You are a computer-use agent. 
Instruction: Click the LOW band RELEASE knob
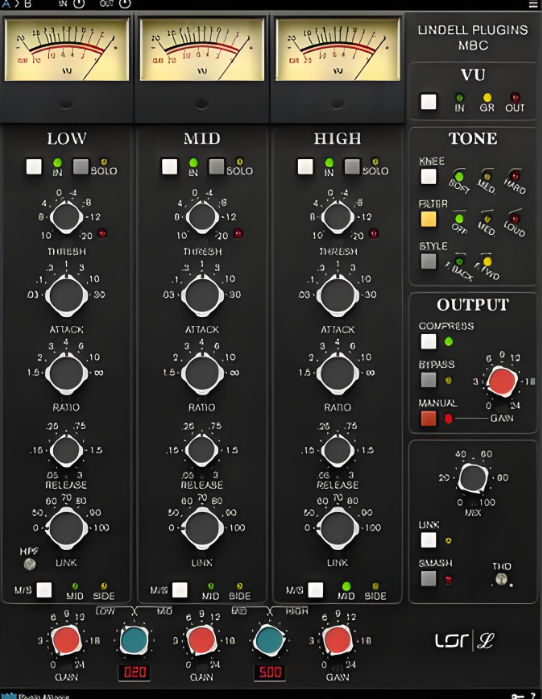click(x=66, y=450)
